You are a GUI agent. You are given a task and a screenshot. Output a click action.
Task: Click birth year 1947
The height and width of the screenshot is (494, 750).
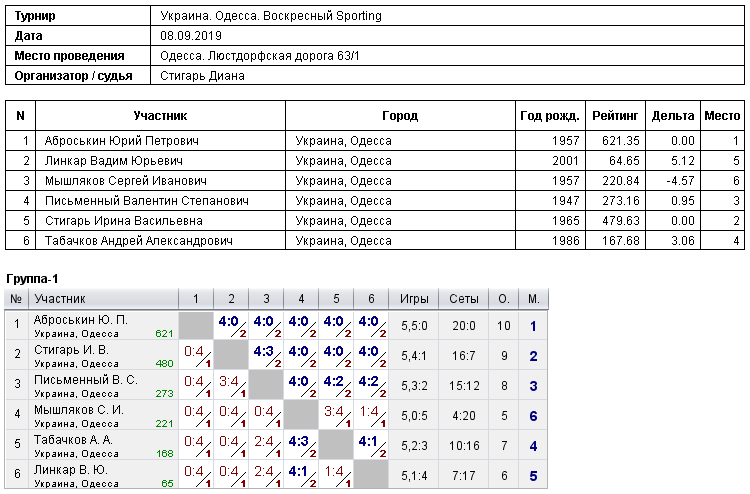pyautogui.click(x=566, y=201)
